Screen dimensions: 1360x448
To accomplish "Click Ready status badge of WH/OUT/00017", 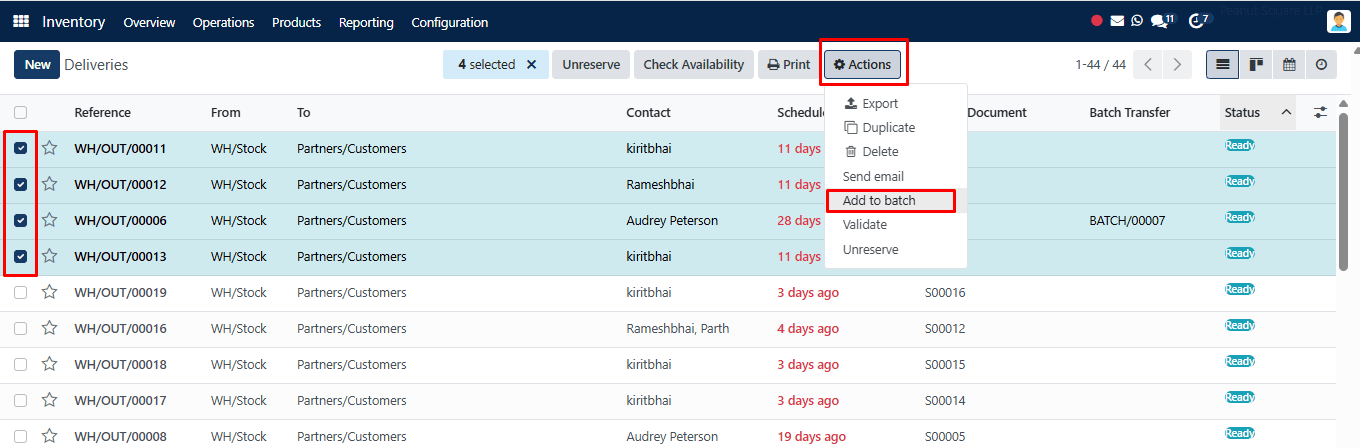I will point(1240,397).
